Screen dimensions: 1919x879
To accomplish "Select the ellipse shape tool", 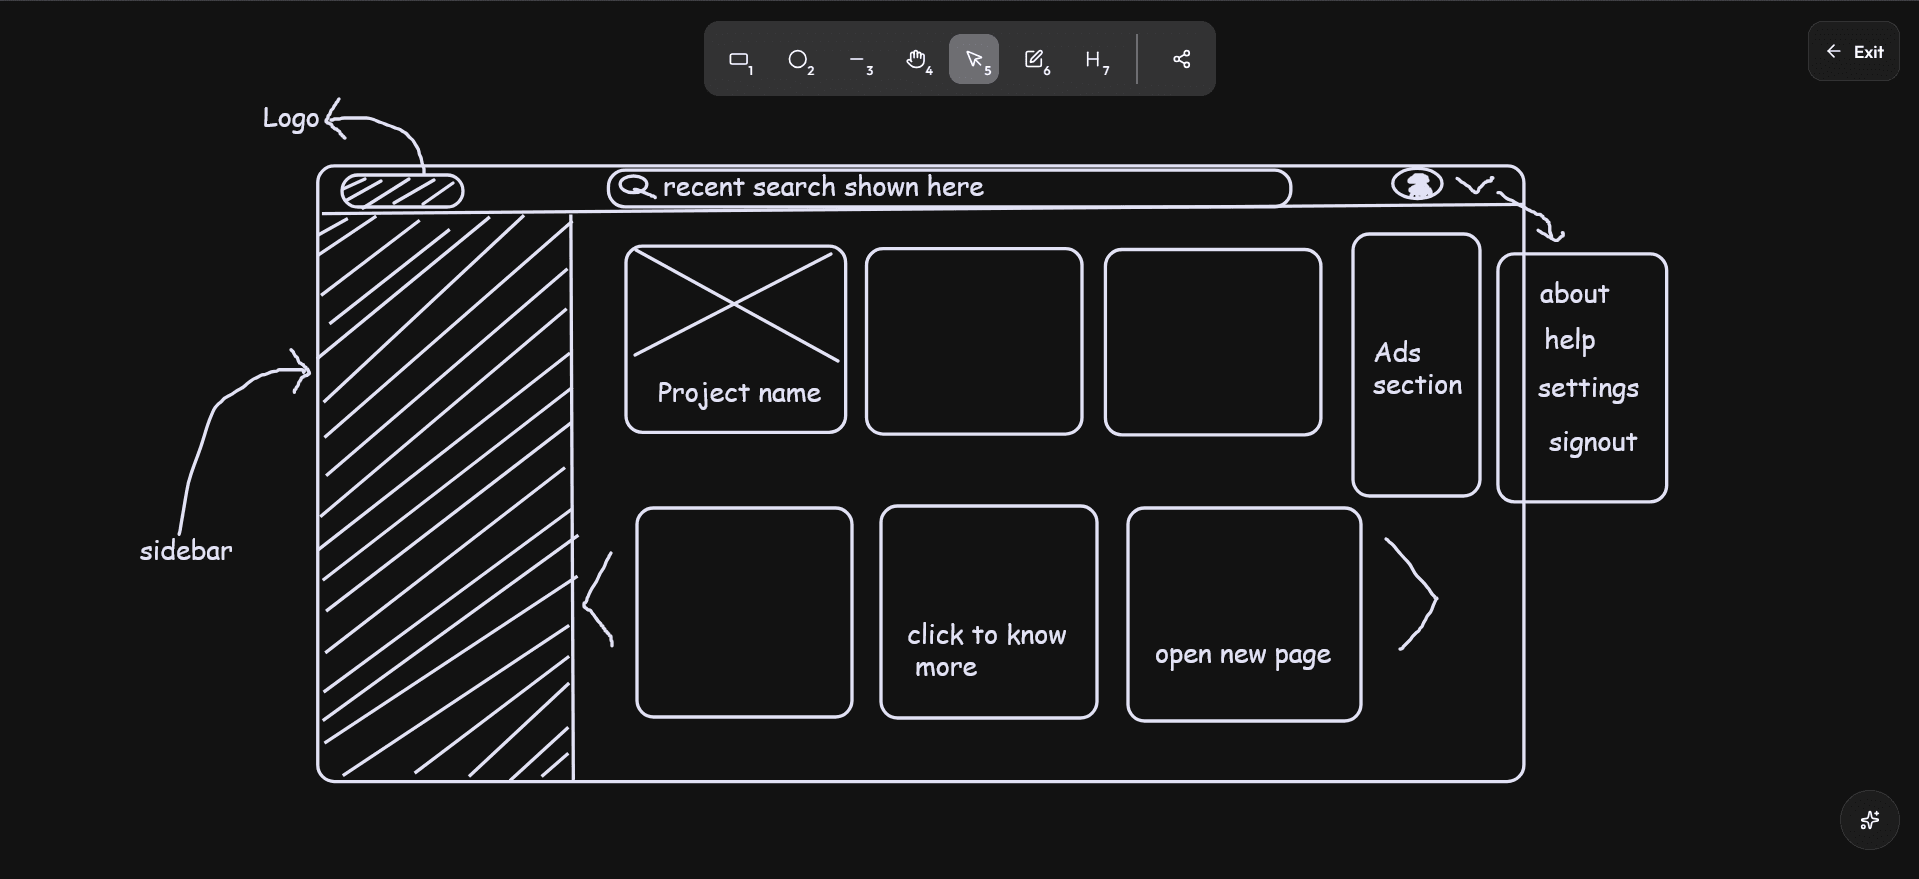I will tap(799, 60).
